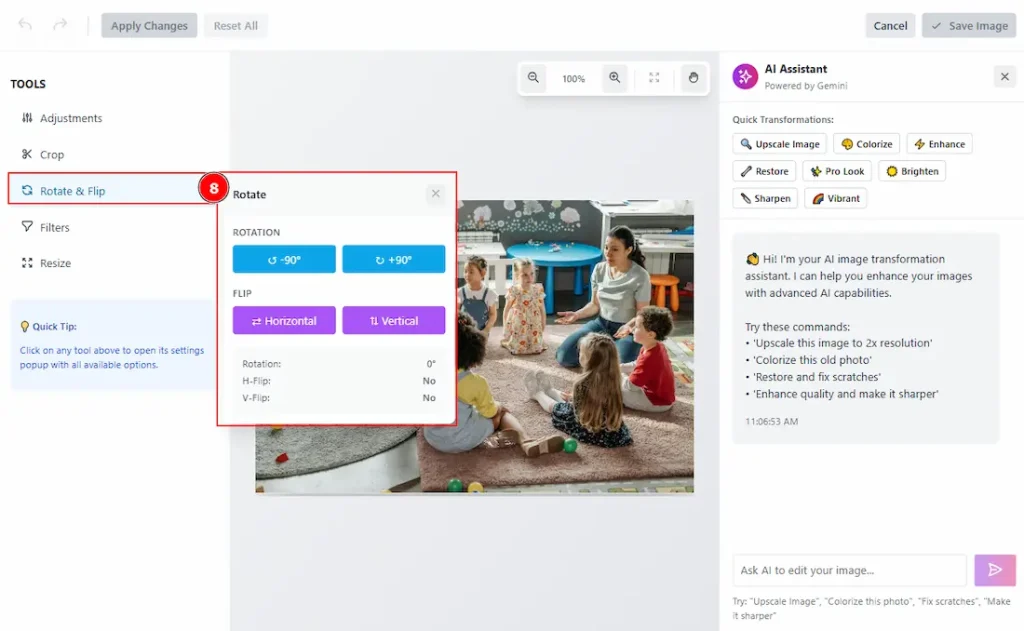Image resolution: width=1024 pixels, height=631 pixels.
Task: Open the Resize tool
Action: pos(55,263)
